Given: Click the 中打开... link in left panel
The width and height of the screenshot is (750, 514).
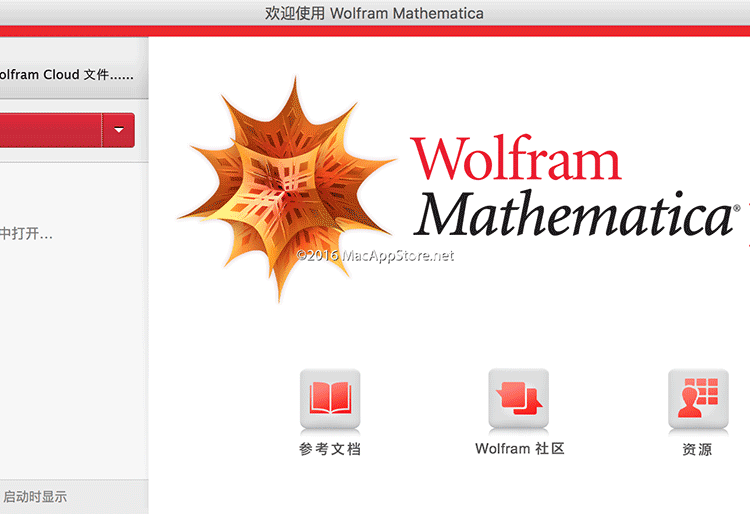Looking at the screenshot, I should [26, 234].
